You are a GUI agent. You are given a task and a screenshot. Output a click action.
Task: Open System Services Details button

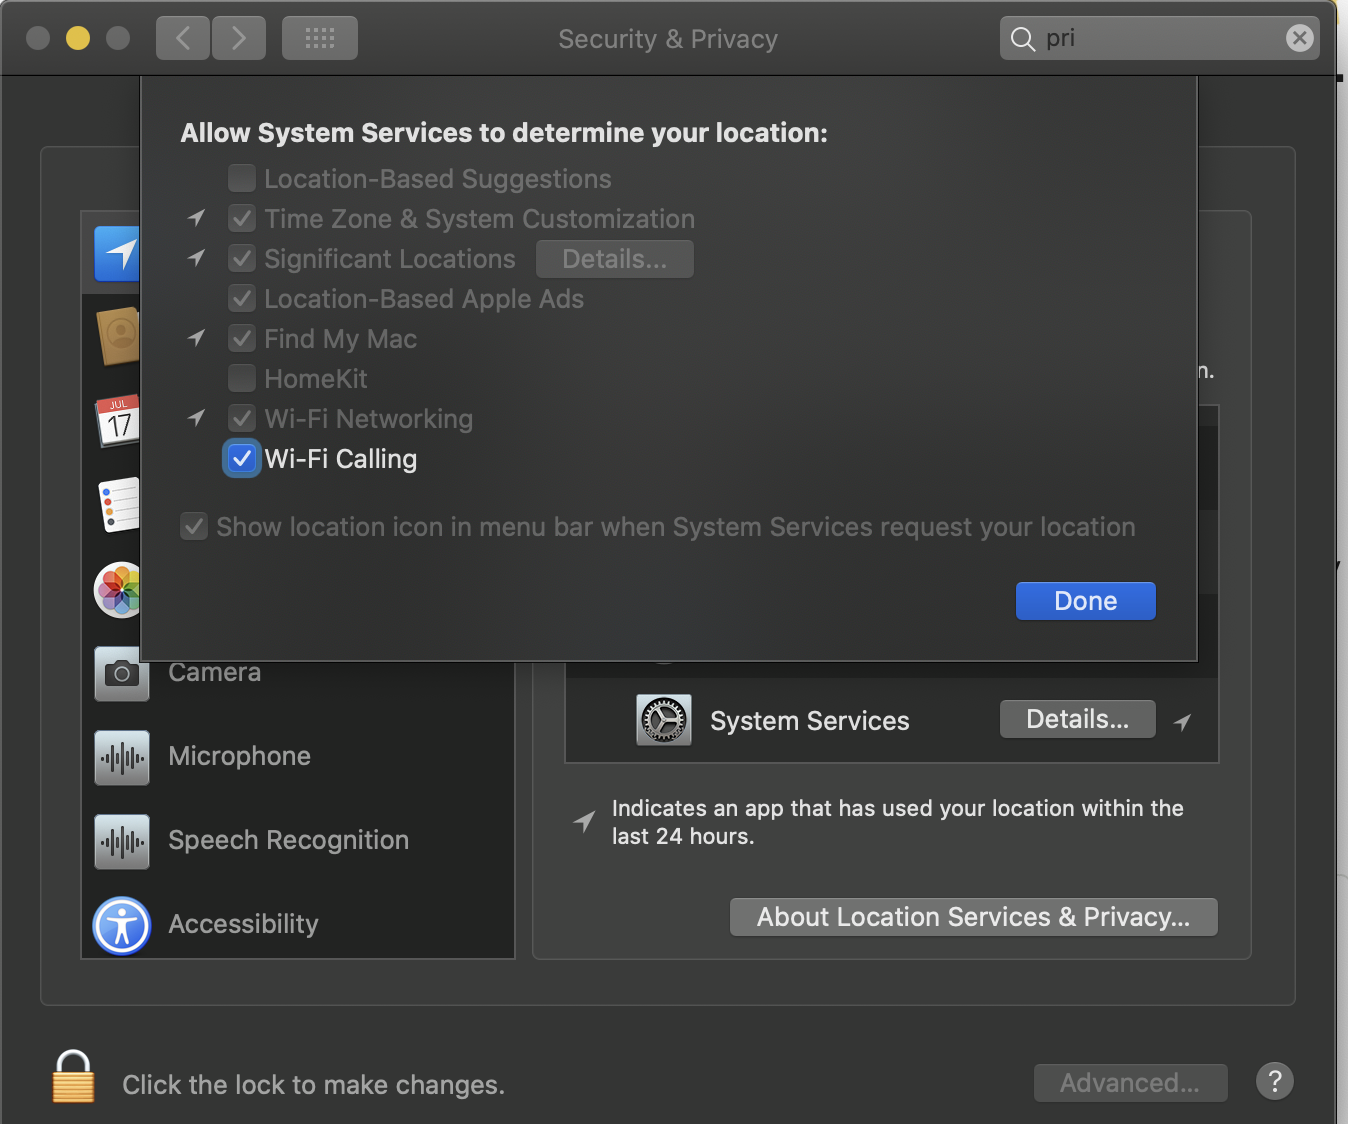click(1078, 719)
